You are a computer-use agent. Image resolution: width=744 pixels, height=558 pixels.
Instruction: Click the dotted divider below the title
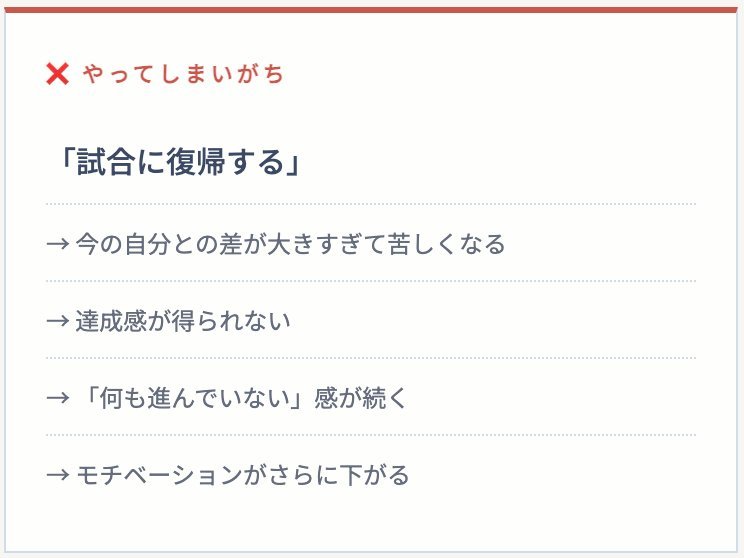point(372,204)
